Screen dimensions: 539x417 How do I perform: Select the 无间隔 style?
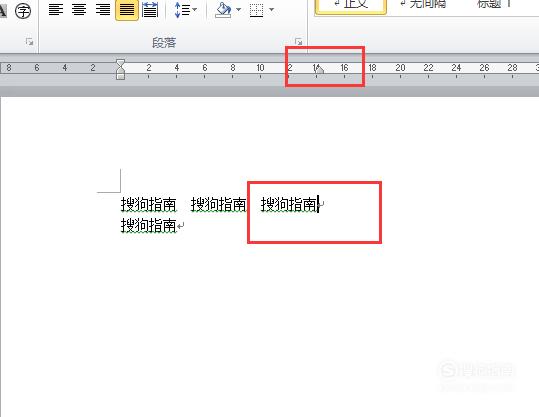(424, 4)
